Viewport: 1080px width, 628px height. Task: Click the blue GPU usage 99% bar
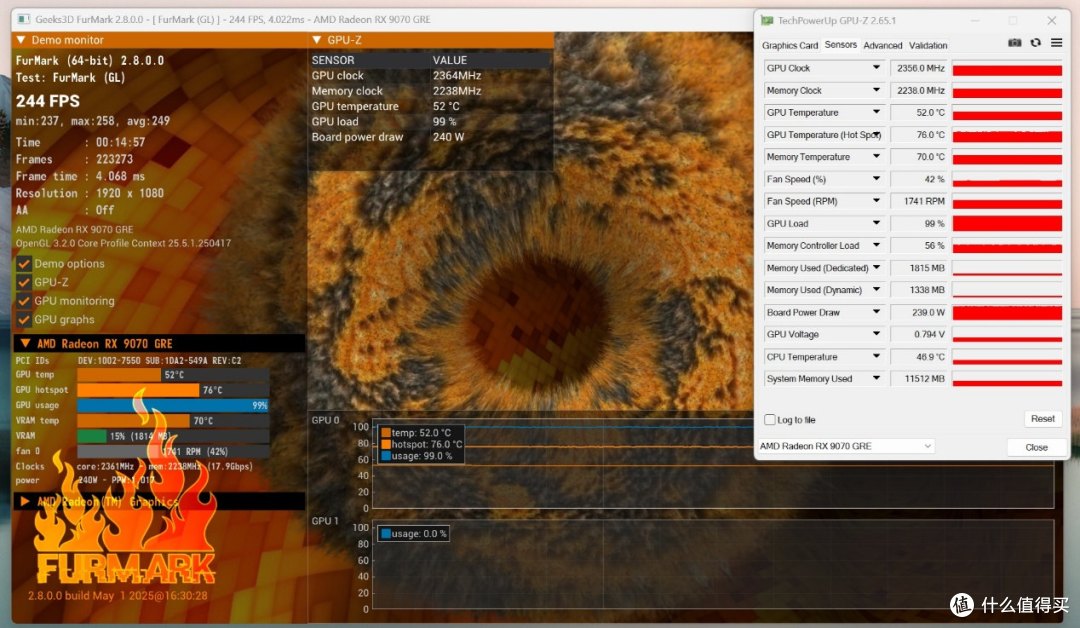click(x=172, y=405)
